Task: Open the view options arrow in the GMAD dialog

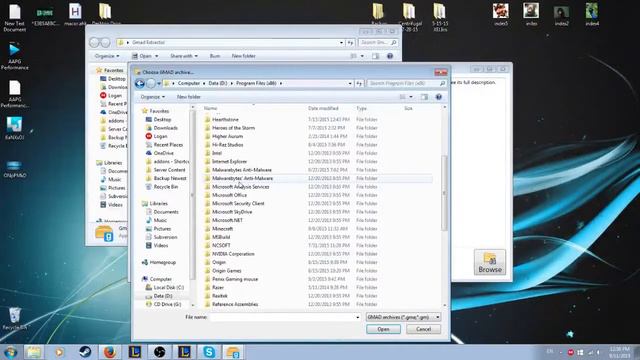Action: [x=411, y=97]
